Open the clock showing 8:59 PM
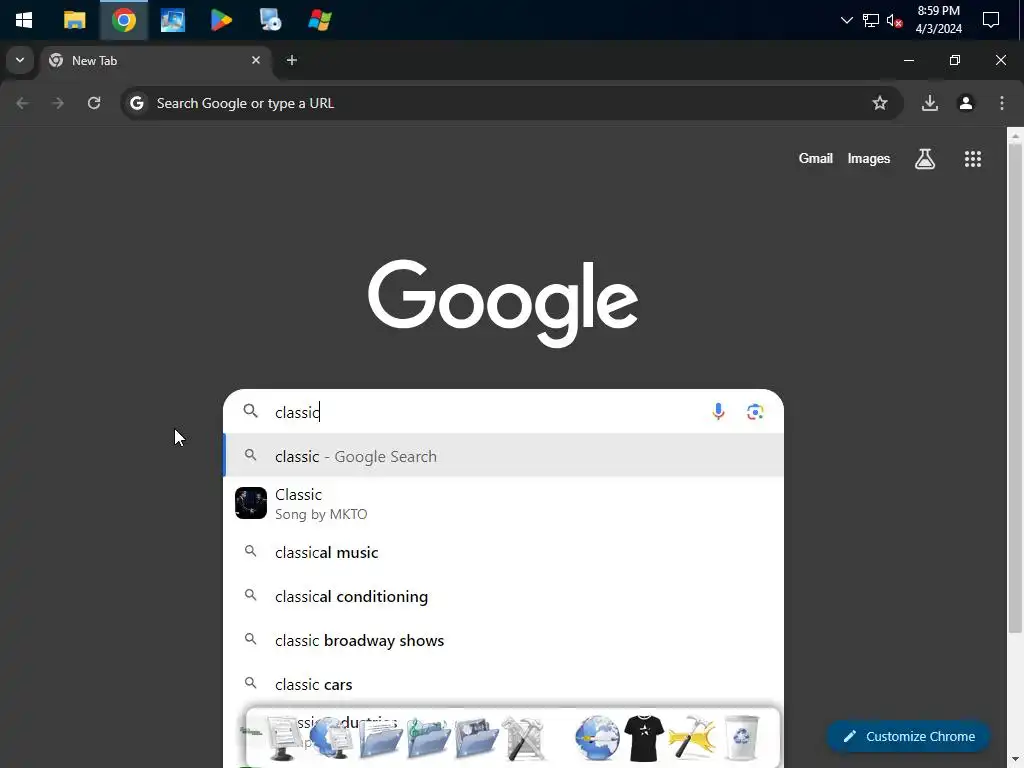 click(x=938, y=20)
